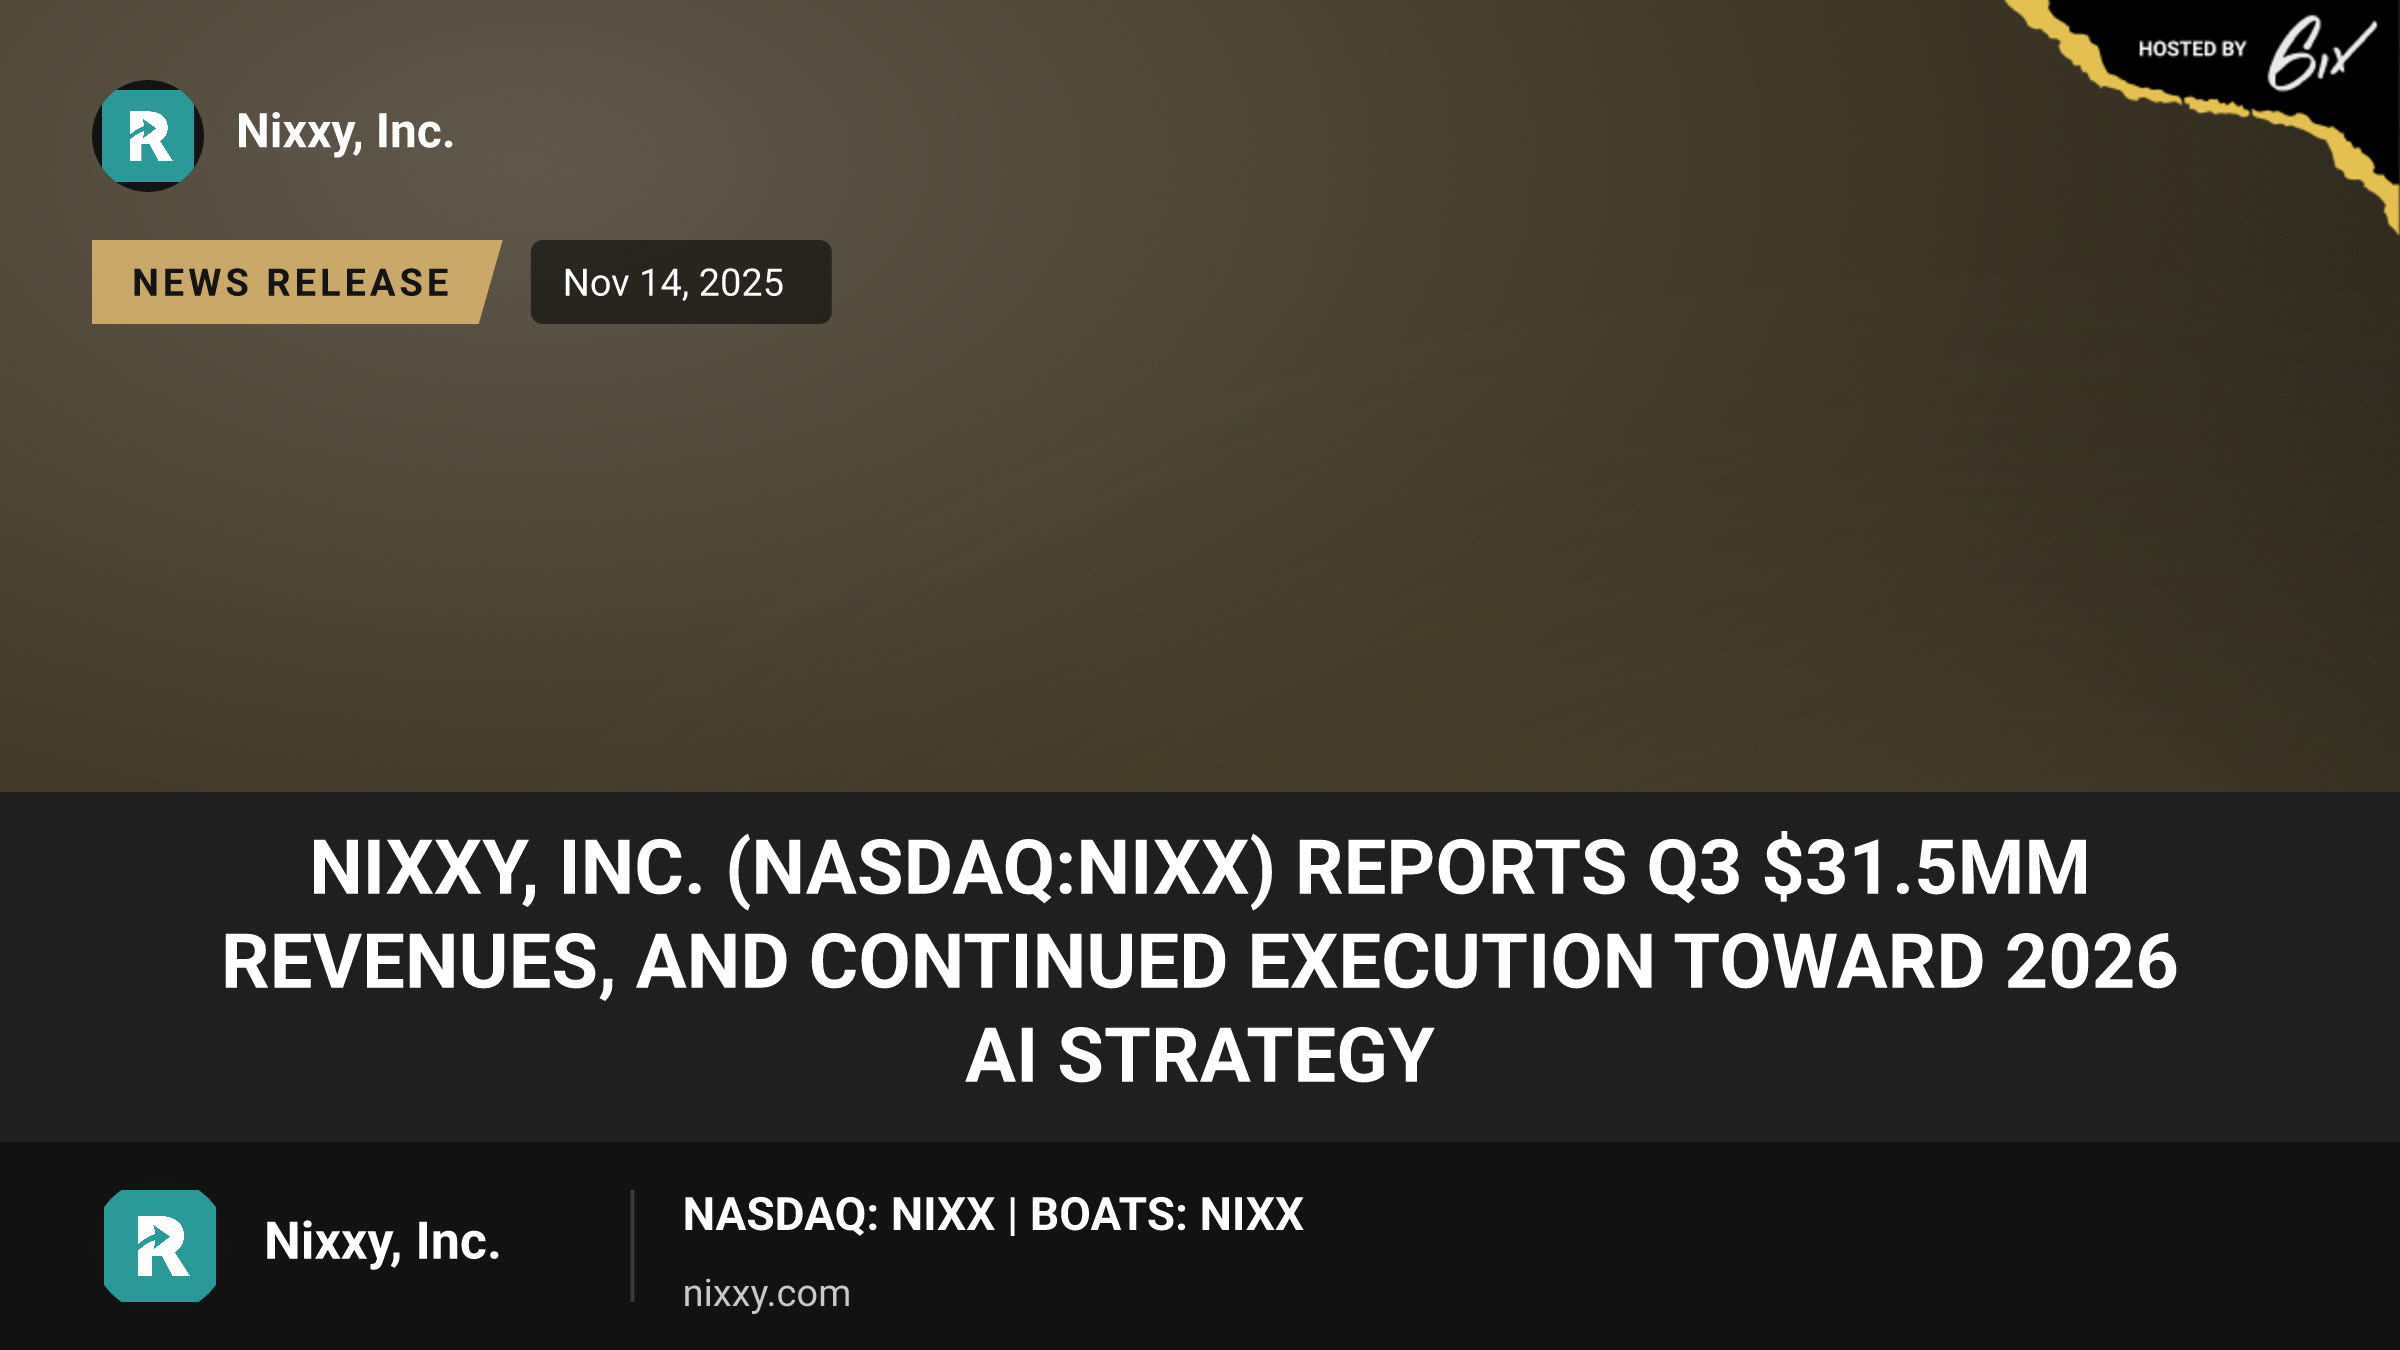Viewport: 2400px width, 1350px height.
Task: Click the vertical divider in footer
Action: [x=632, y=1246]
